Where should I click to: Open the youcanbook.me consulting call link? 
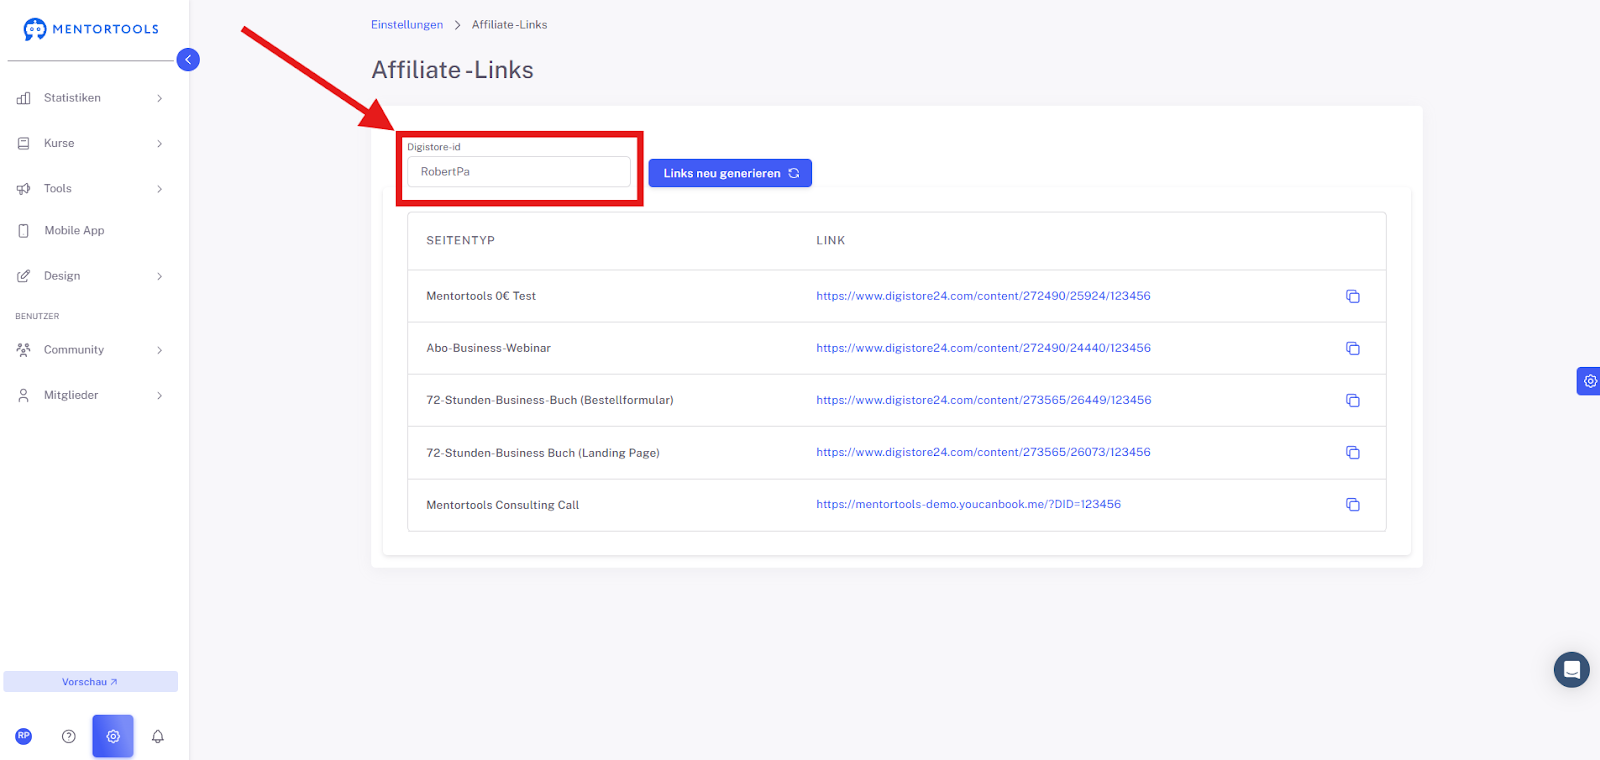click(968, 504)
